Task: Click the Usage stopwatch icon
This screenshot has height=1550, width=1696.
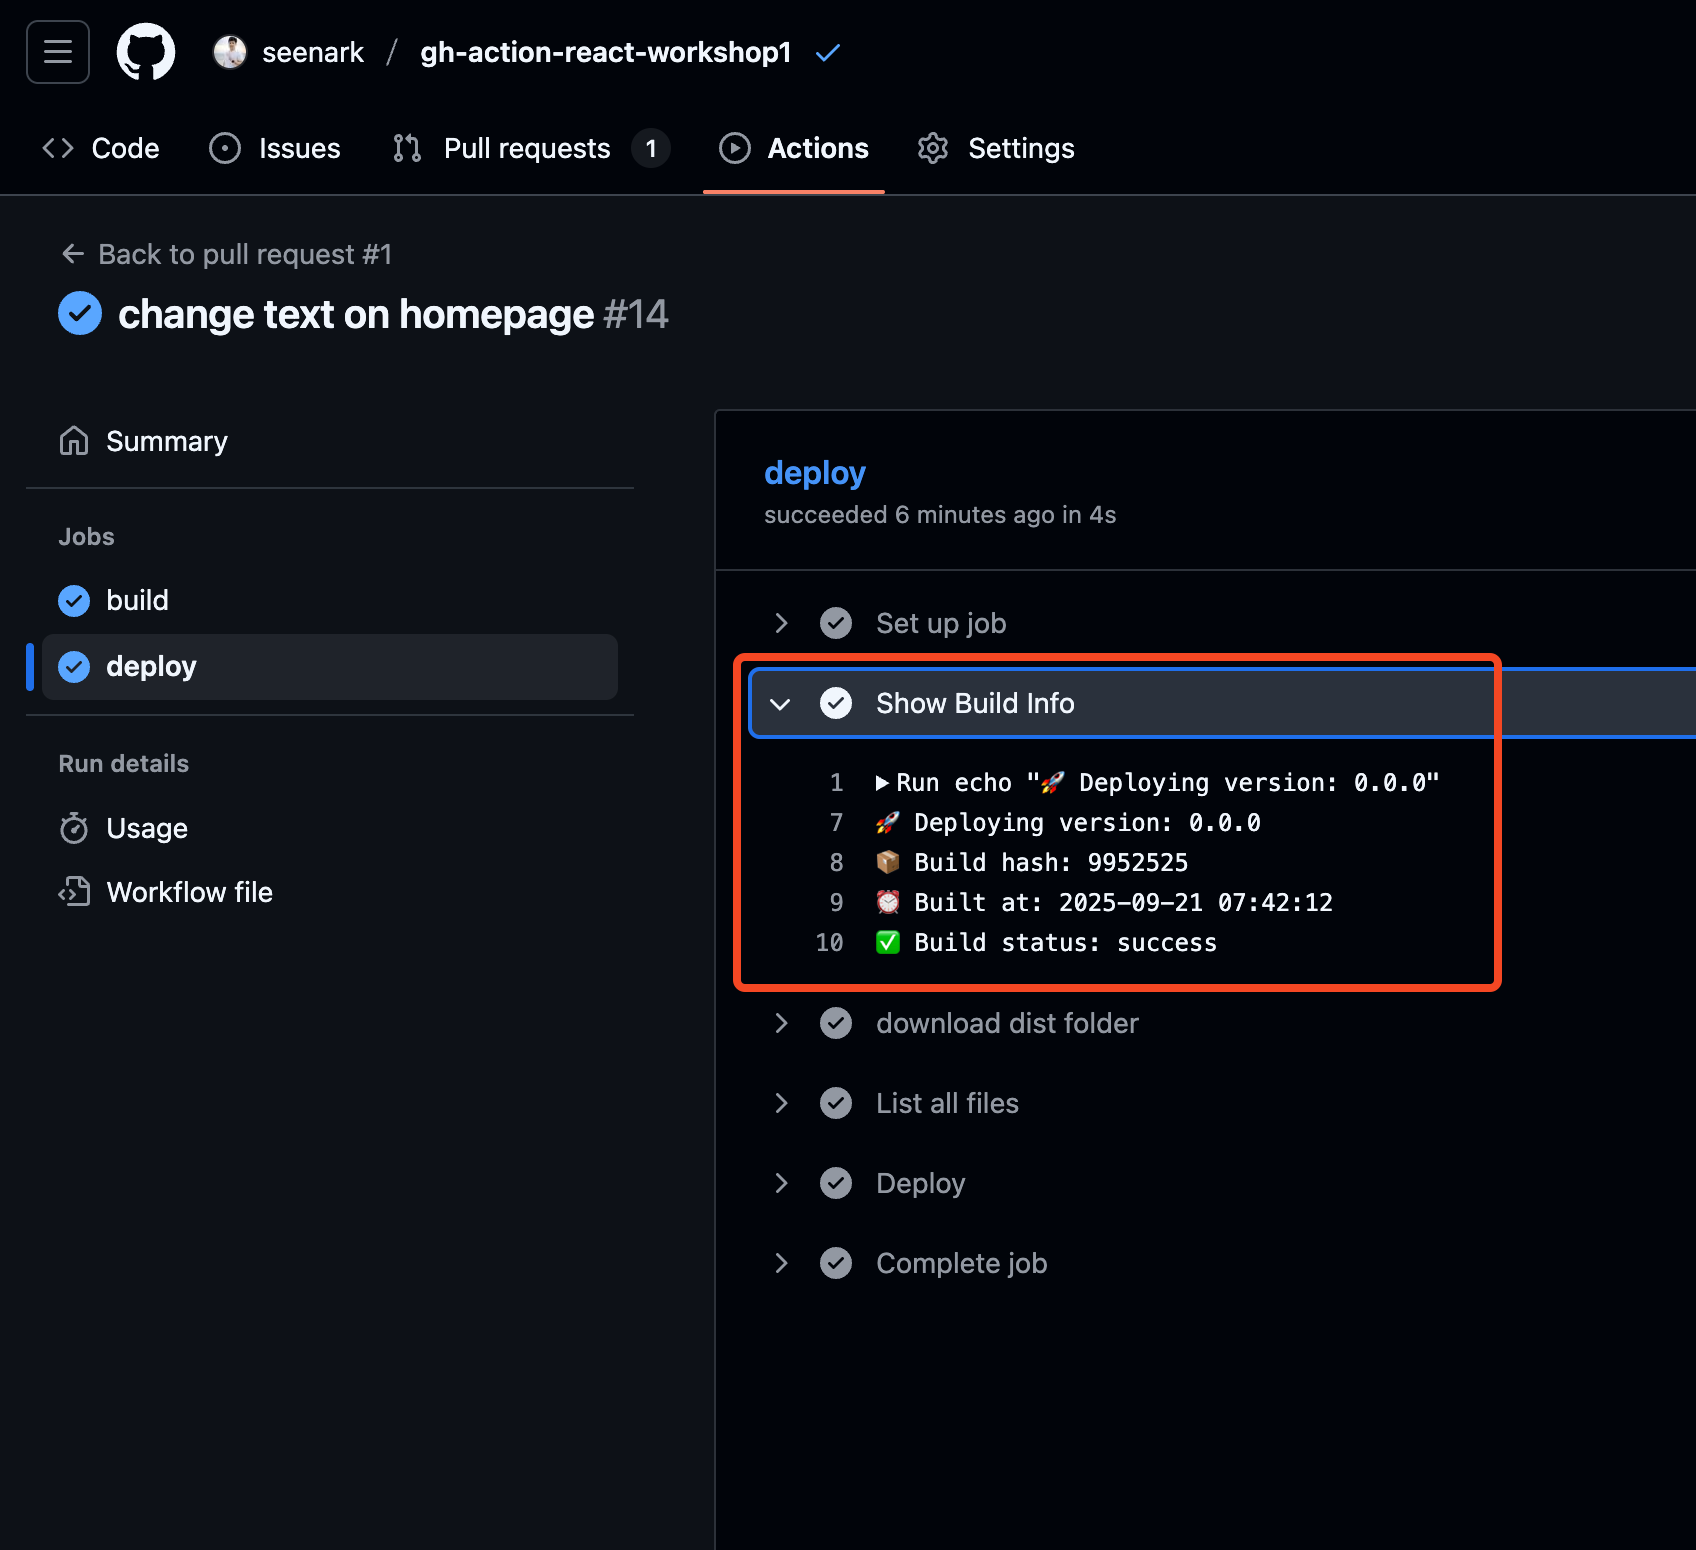Action: [x=74, y=828]
